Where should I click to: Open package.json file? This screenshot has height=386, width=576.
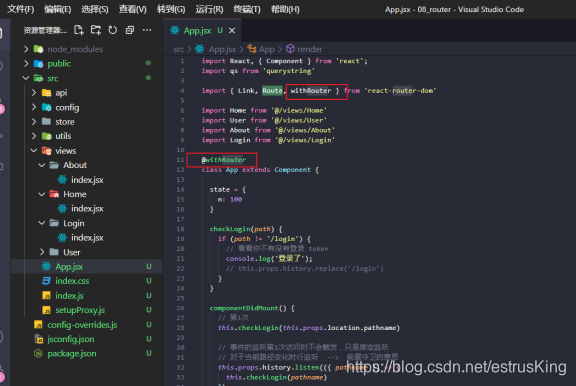tap(72, 354)
